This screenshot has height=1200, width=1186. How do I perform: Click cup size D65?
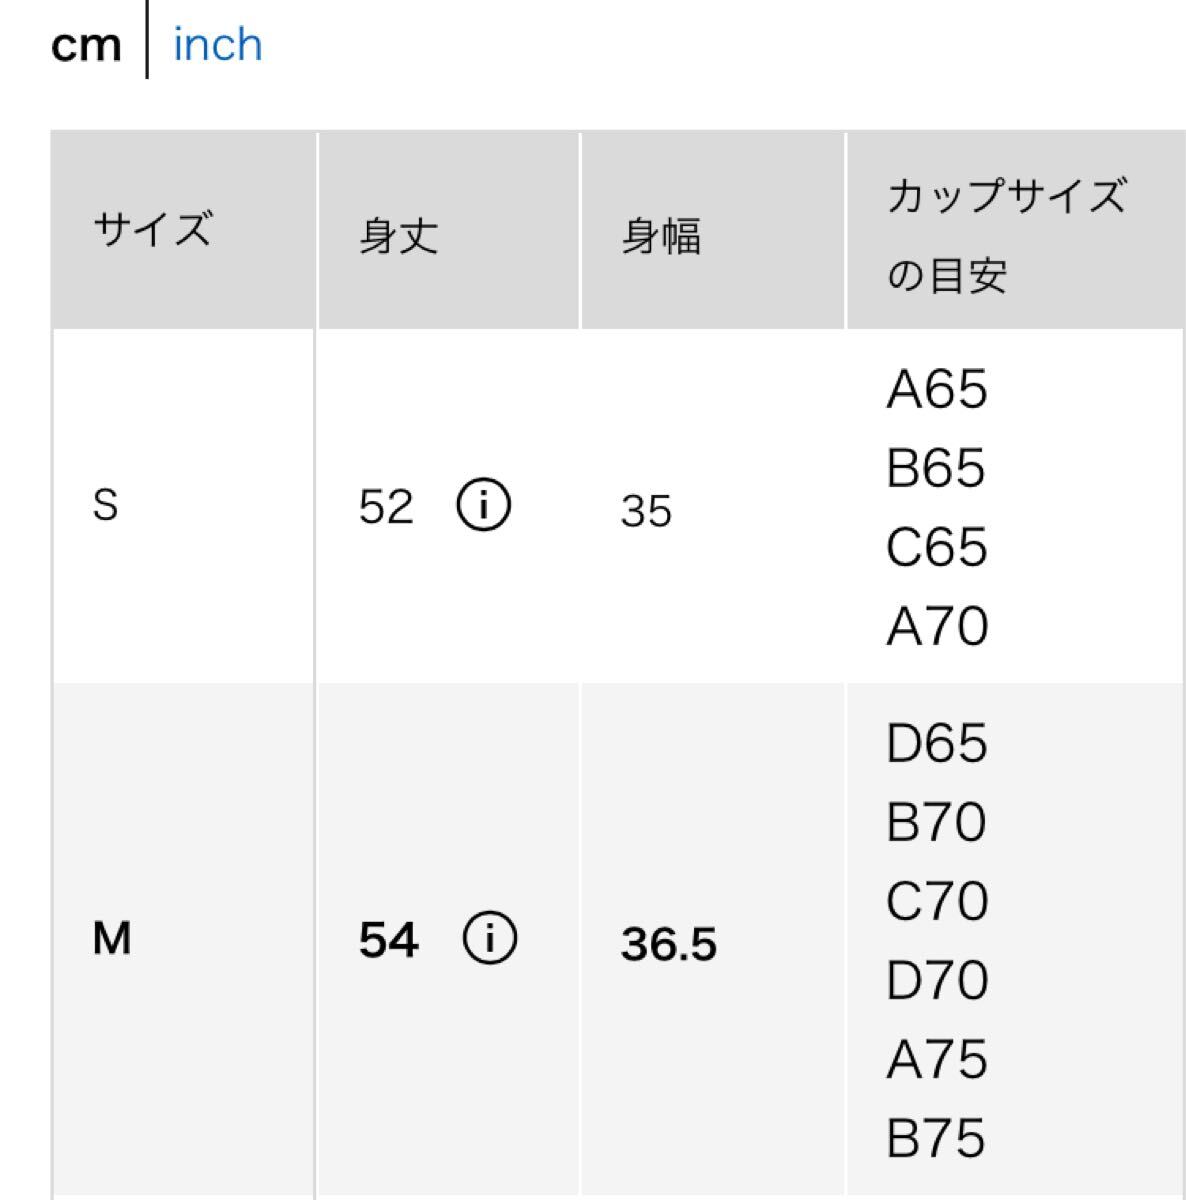coord(936,743)
